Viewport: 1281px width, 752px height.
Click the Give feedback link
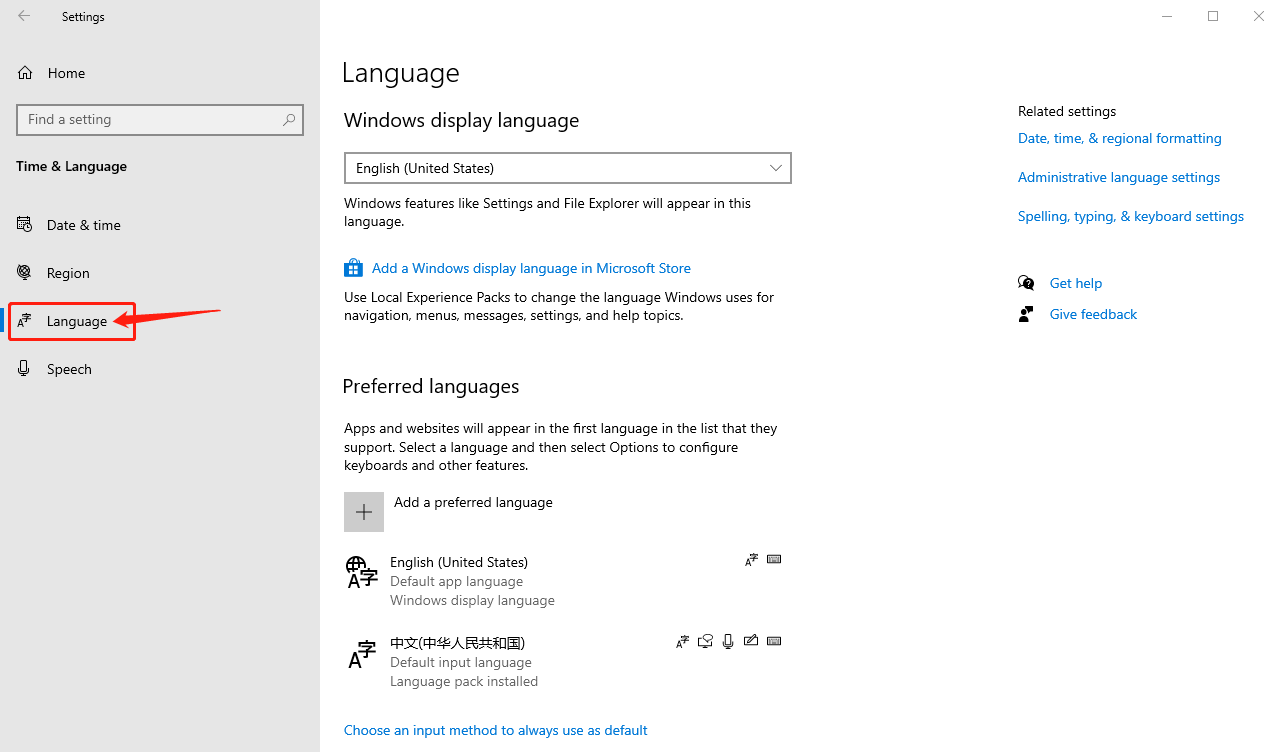1093,314
